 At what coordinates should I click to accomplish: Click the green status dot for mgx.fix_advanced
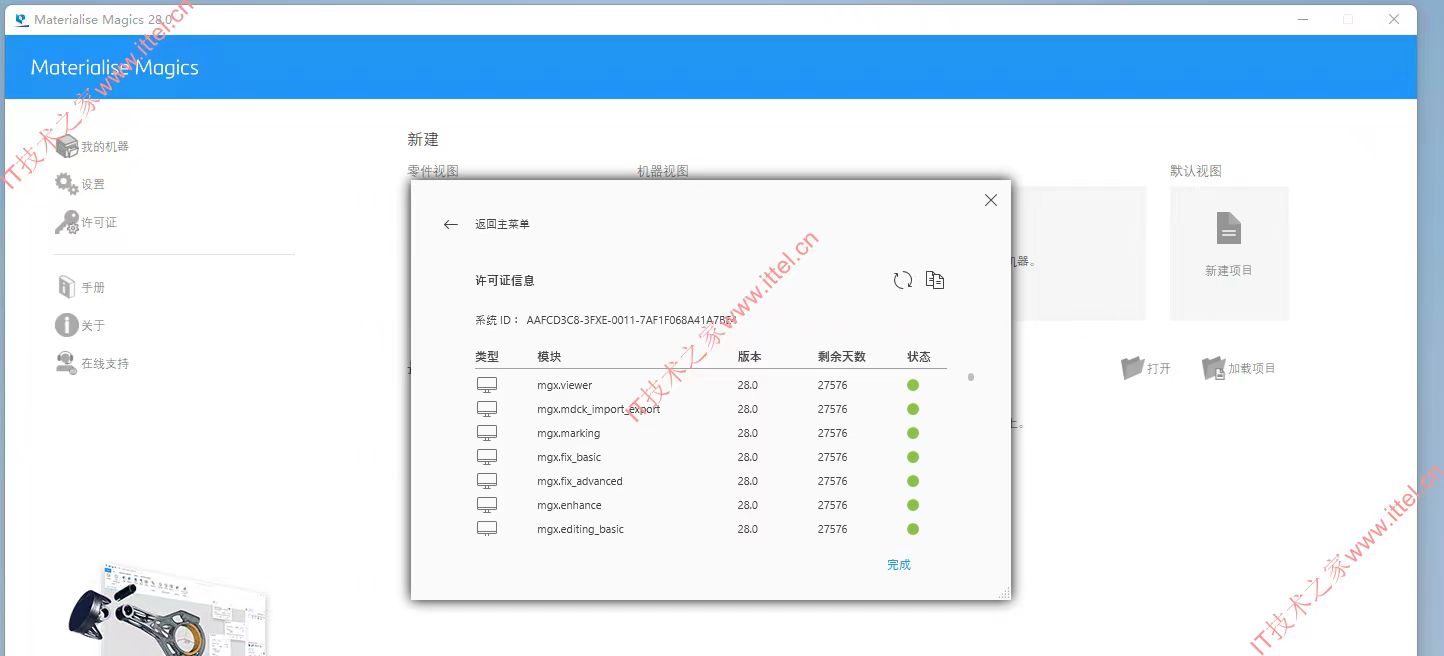coord(913,481)
